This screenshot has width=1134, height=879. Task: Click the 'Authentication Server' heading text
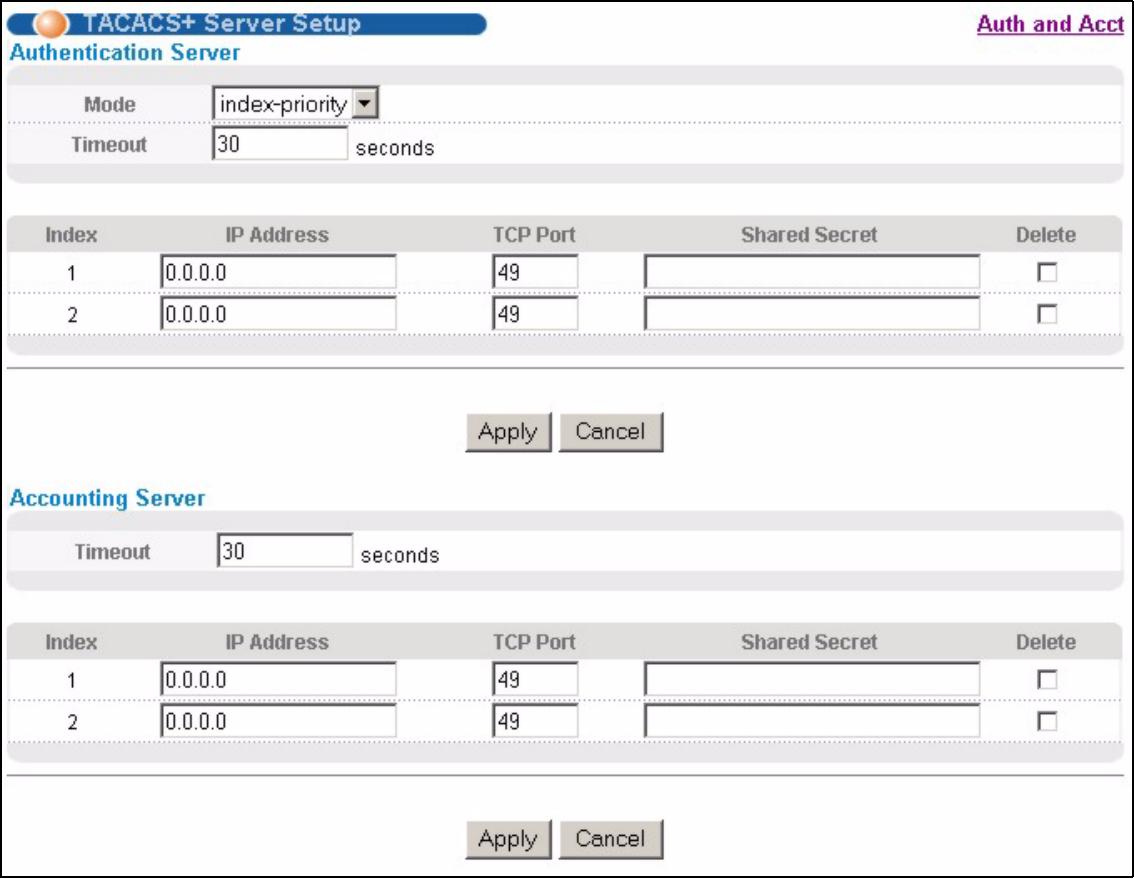click(124, 53)
